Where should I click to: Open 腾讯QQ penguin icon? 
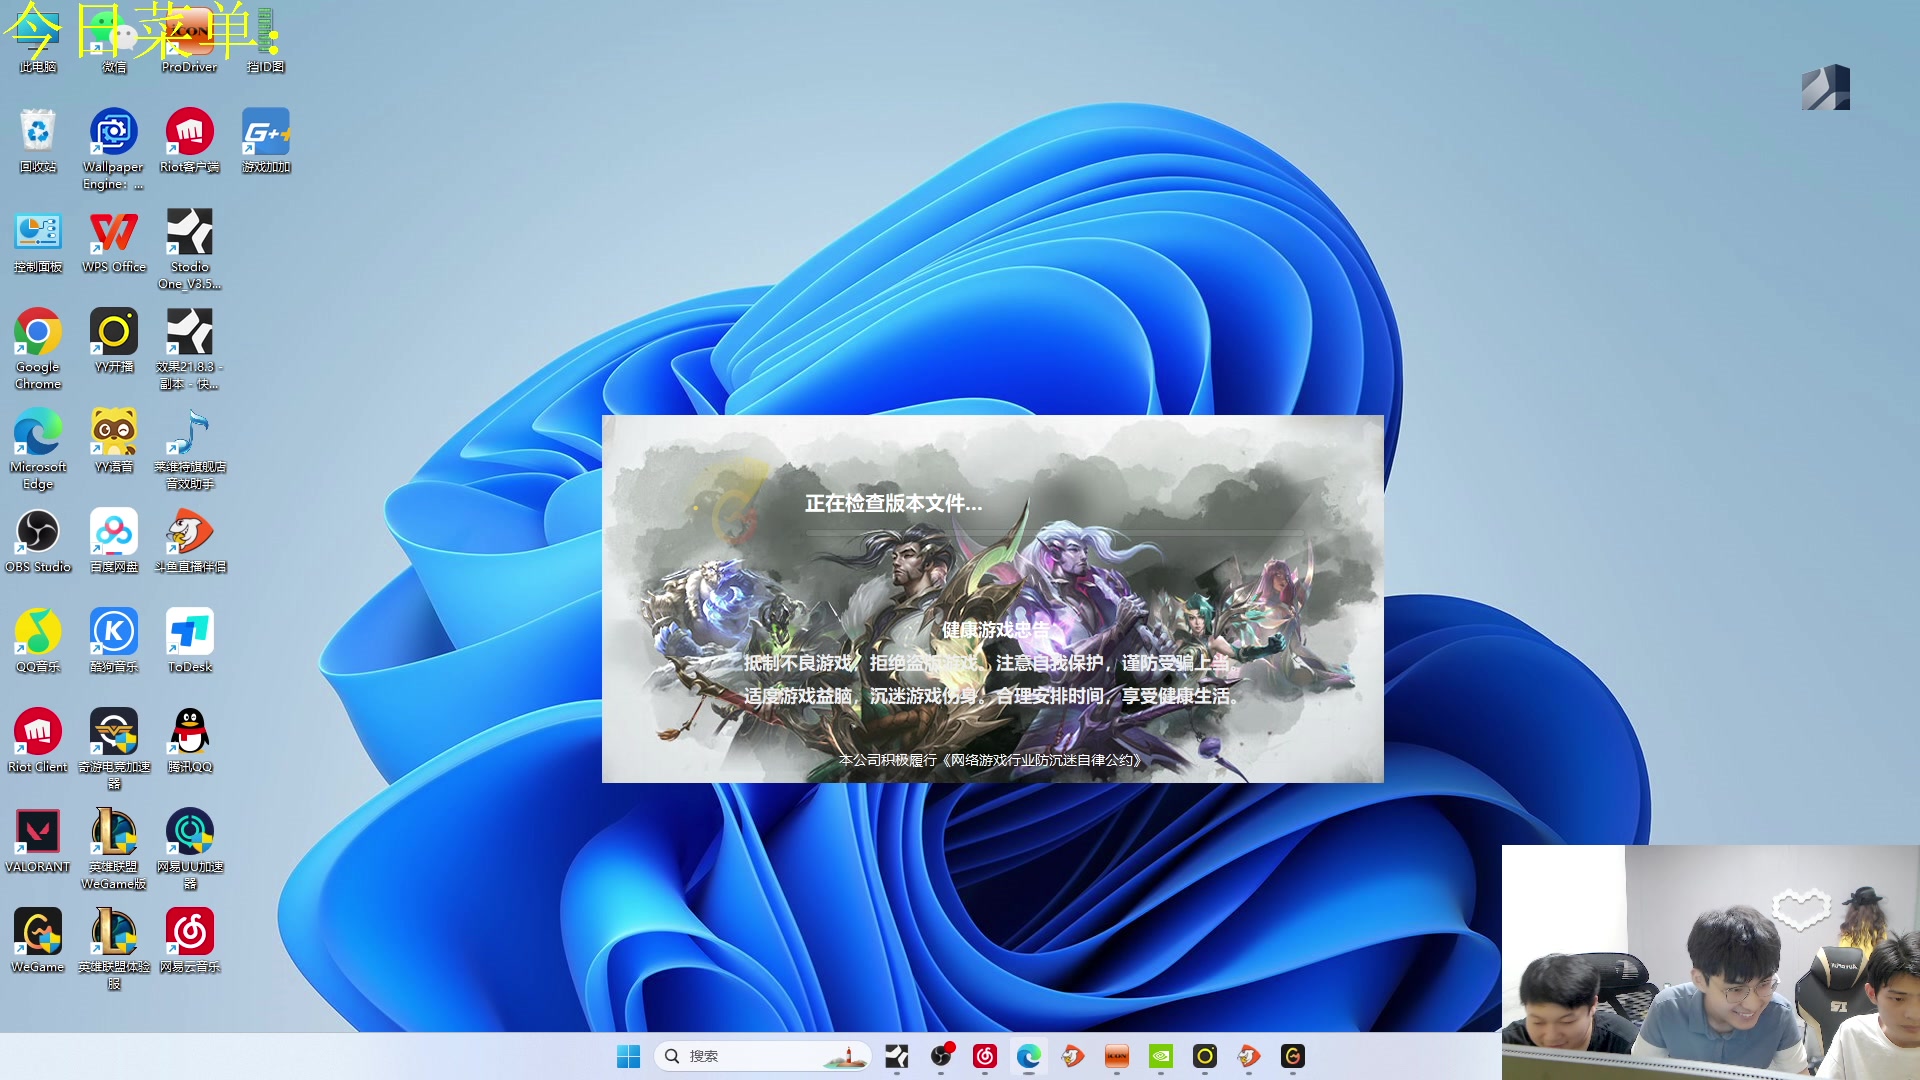point(189,740)
